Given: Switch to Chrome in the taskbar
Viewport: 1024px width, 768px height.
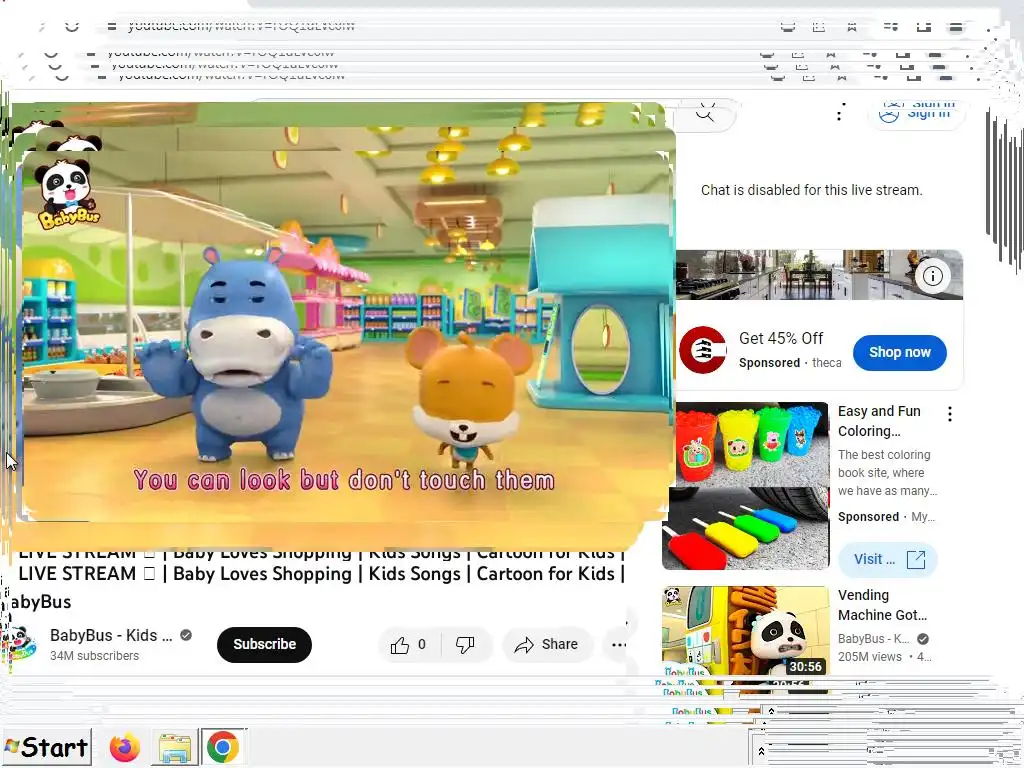Looking at the screenshot, I should click(223, 748).
